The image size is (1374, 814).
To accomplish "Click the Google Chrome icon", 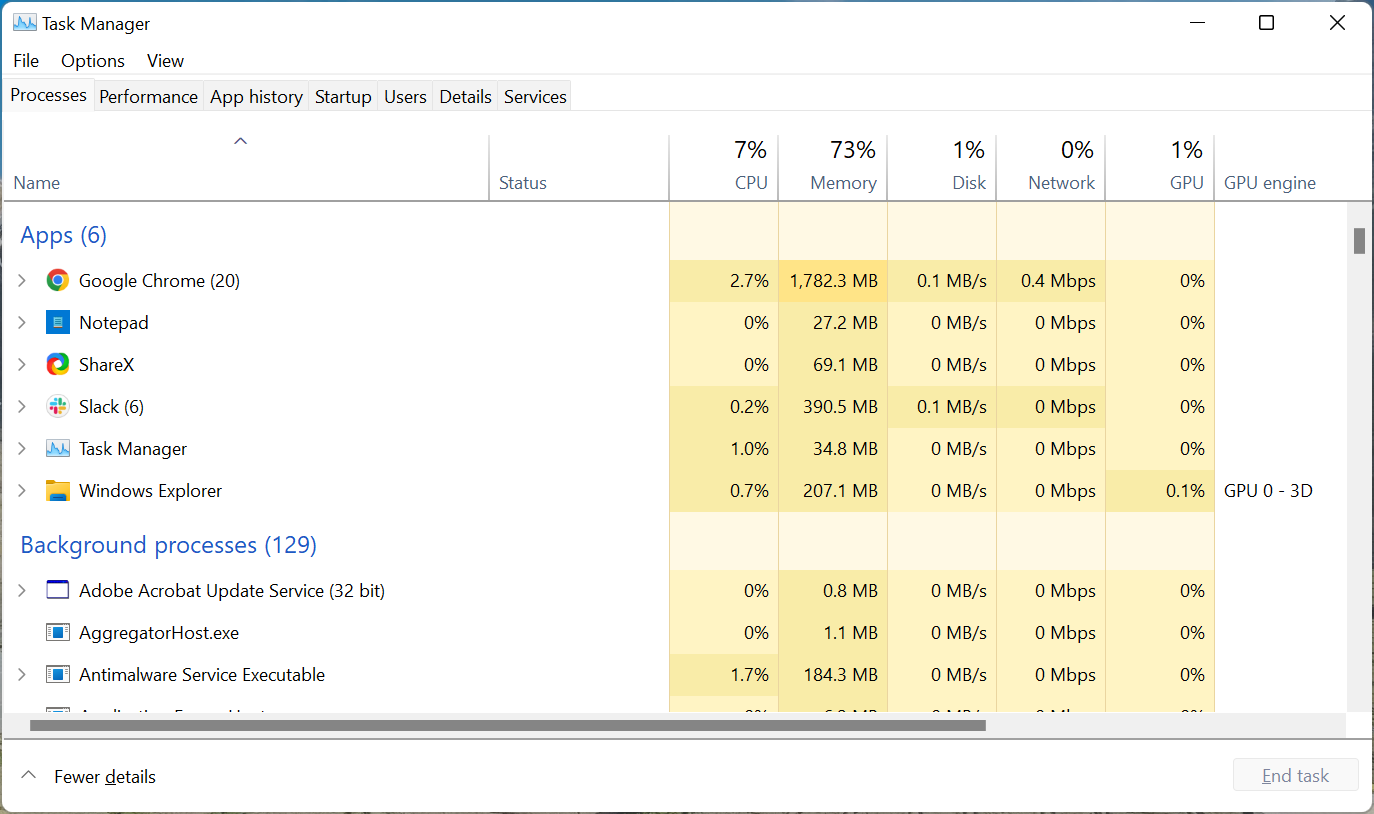I will (58, 281).
